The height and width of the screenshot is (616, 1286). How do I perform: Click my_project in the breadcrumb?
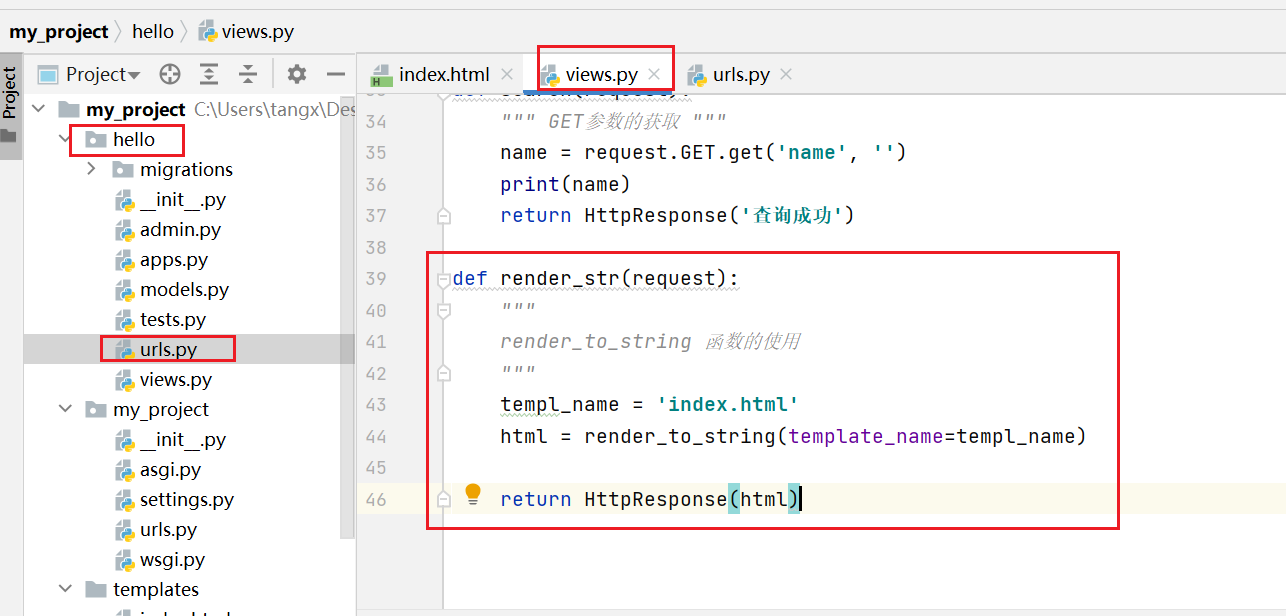tap(59, 31)
